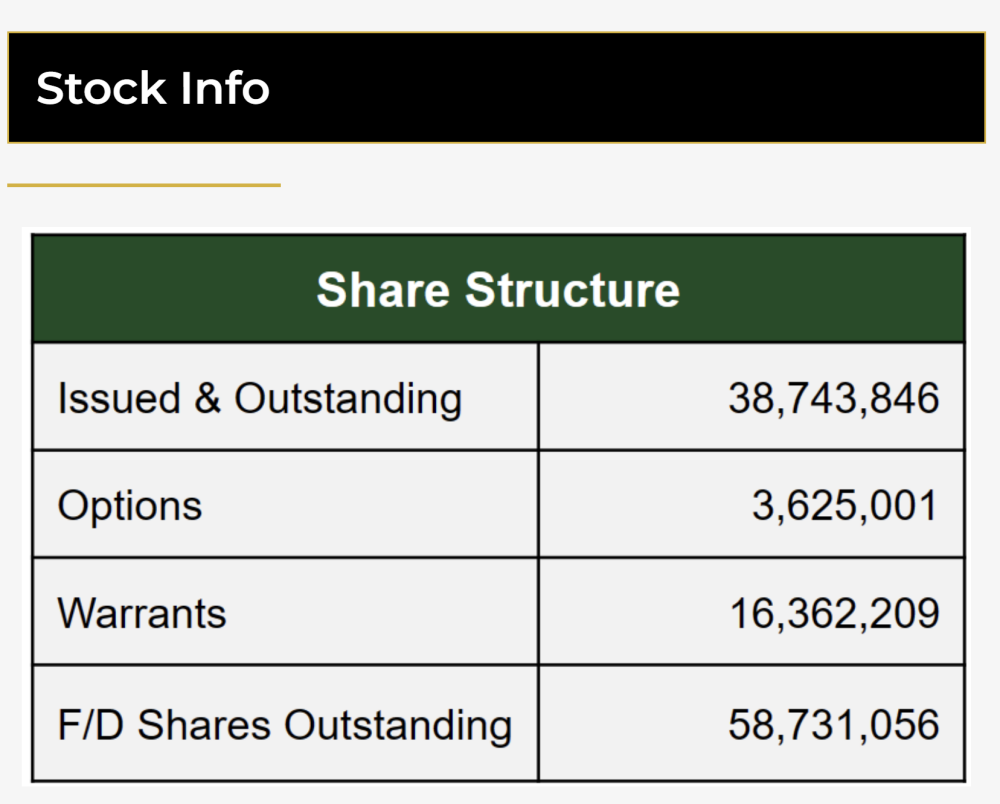Click the word Shares in the last row
The height and width of the screenshot is (804, 1000).
click(204, 725)
